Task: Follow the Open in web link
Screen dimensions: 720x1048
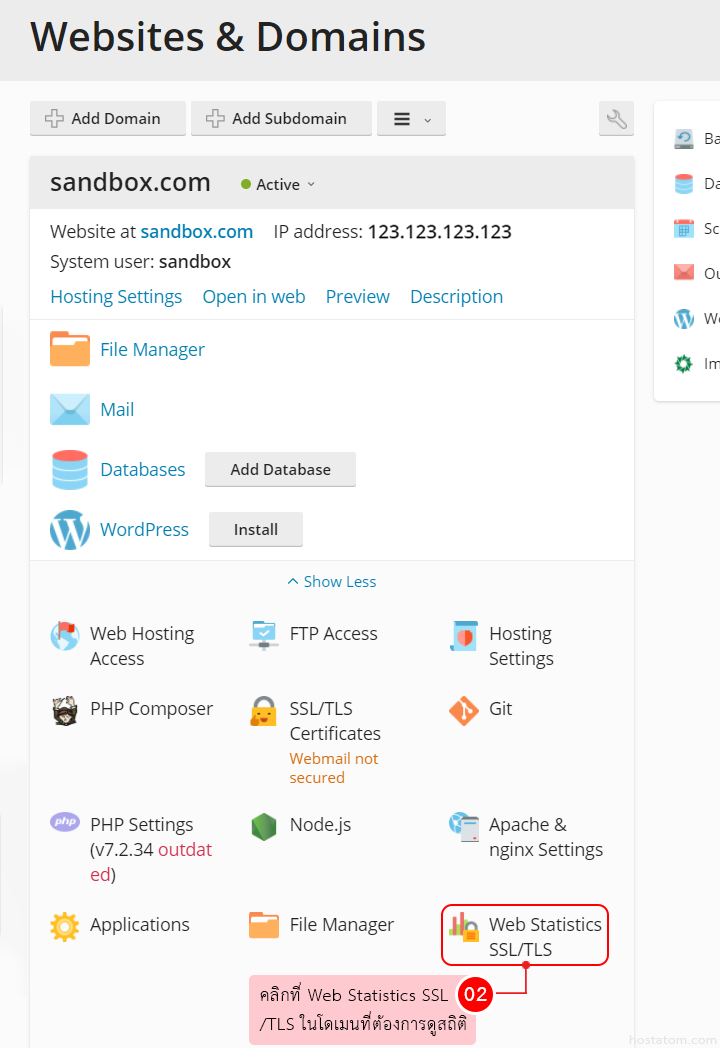Action: click(253, 297)
